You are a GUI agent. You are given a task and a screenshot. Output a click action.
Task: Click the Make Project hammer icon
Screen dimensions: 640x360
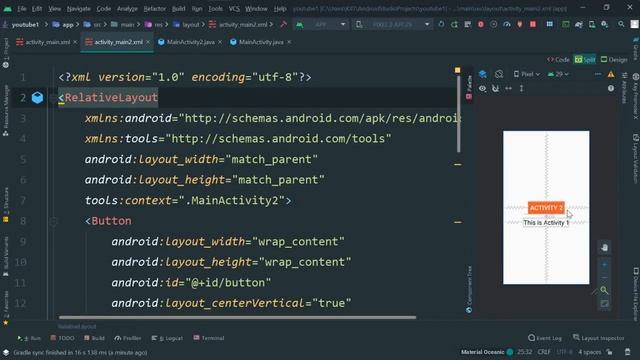tap(283, 24)
